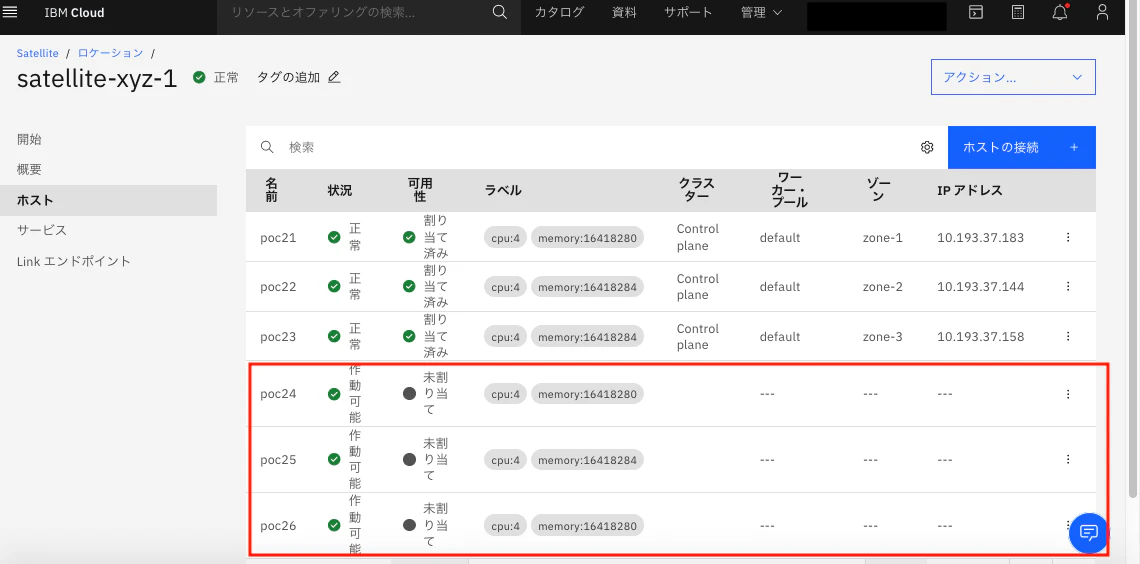Viewport: 1140px width, 564px height.
Task: Click the search magnifier icon in header
Action: (499, 12)
